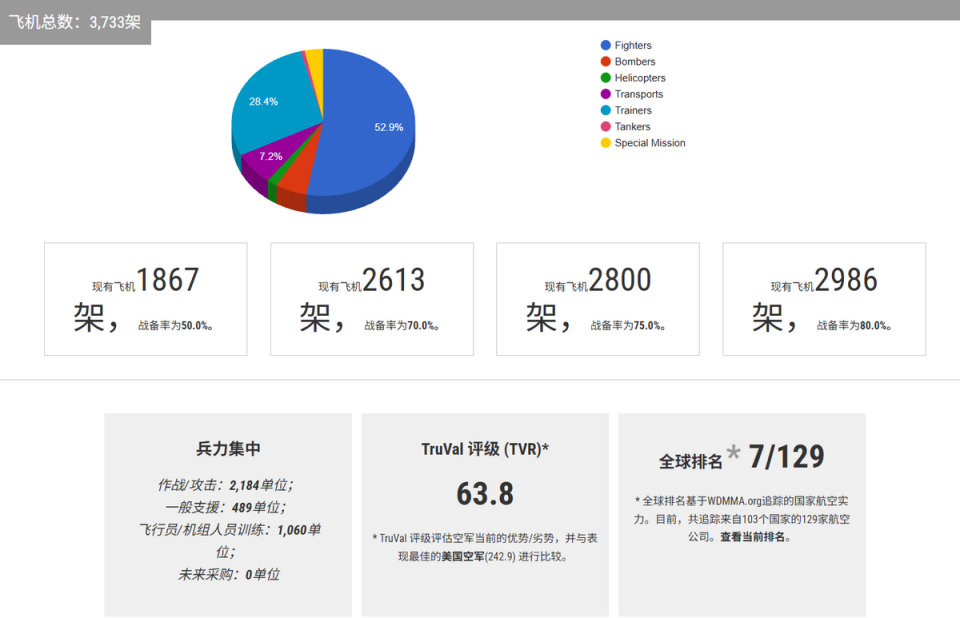Click the Bombers red legend dot

tap(606, 61)
